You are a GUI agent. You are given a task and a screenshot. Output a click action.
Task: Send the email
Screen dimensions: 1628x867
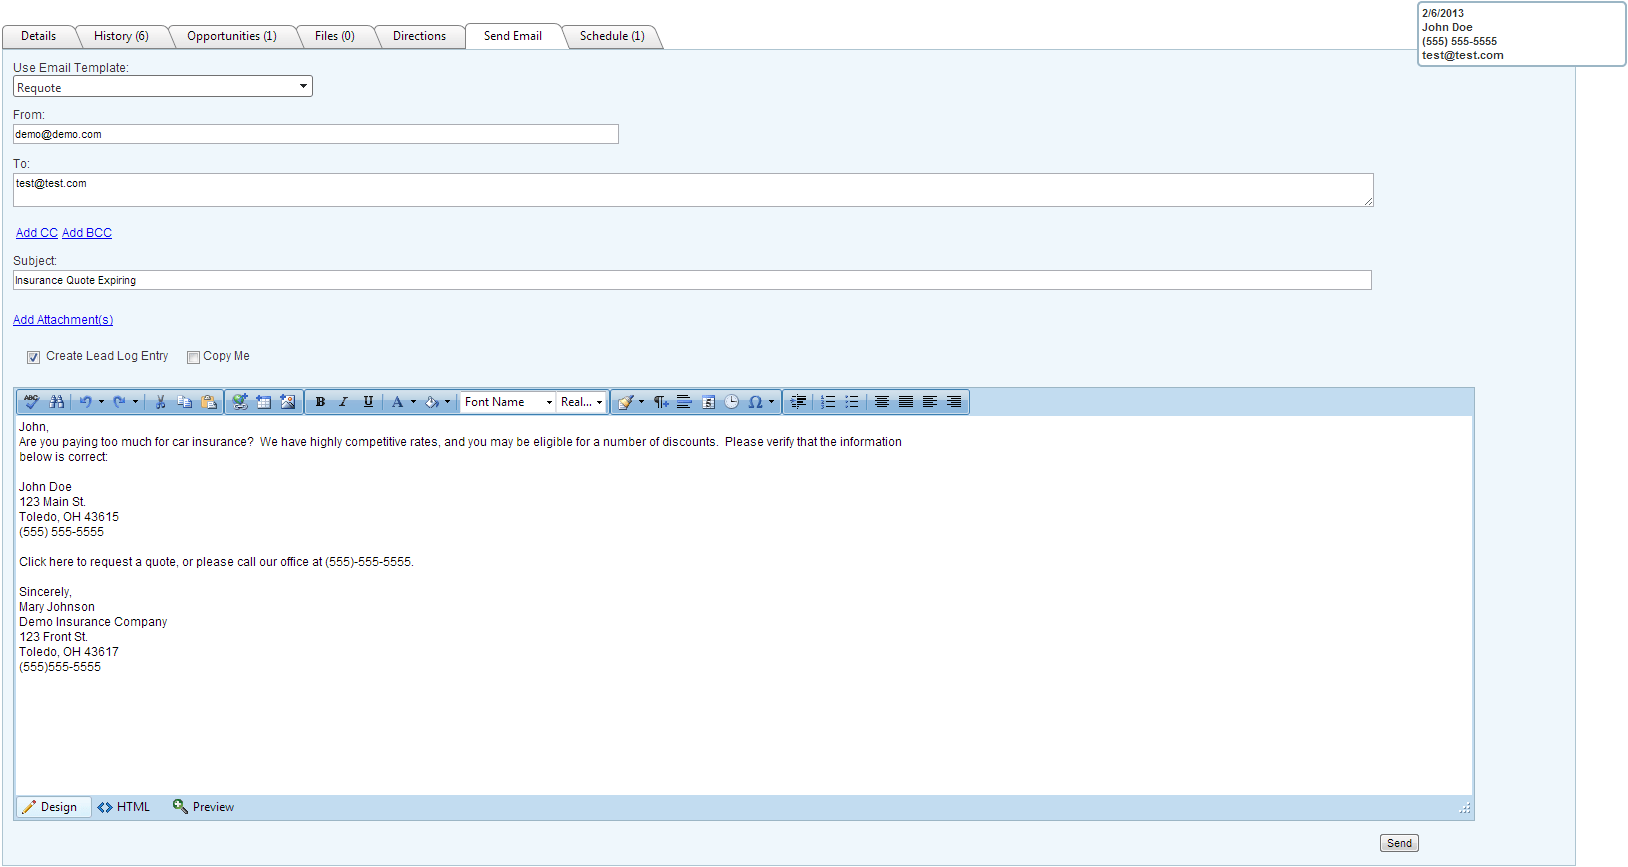click(x=1399, y=843)
